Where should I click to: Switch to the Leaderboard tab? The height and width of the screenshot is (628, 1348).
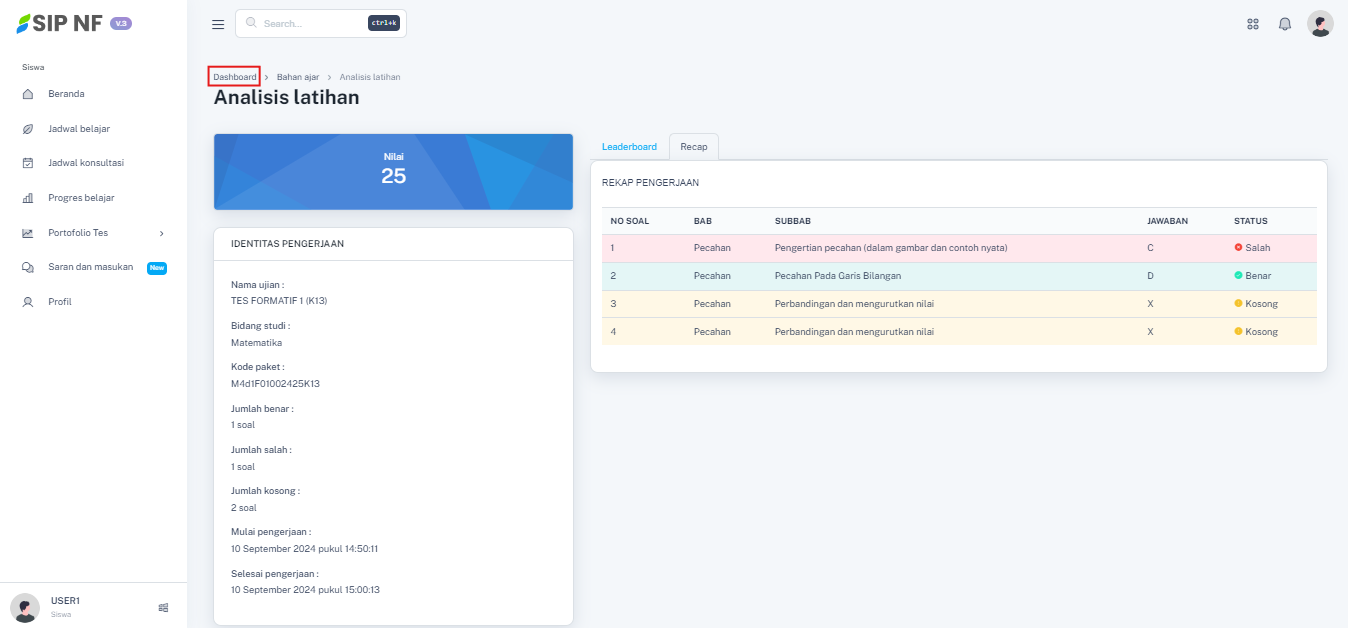click(x=629, y=147)
